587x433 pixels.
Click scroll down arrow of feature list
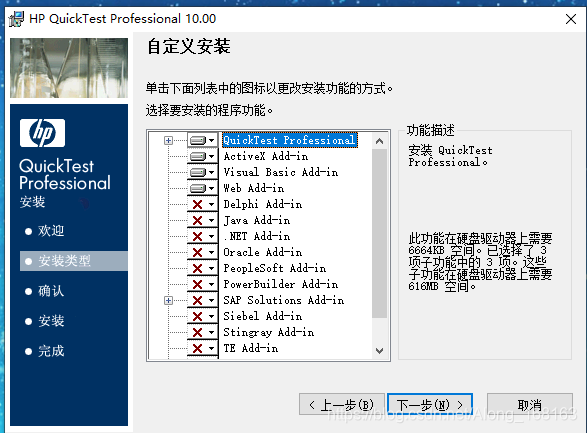tap(379, 351)
